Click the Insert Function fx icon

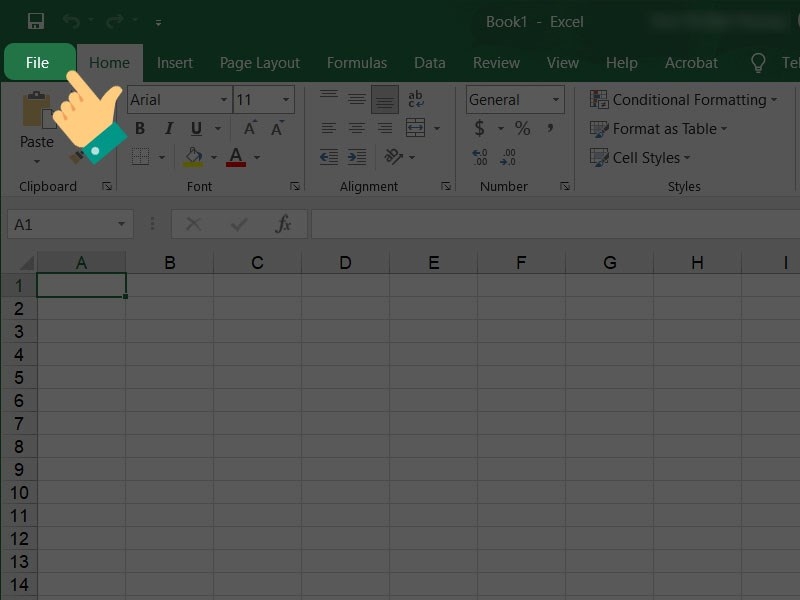(x=283, y=223)
